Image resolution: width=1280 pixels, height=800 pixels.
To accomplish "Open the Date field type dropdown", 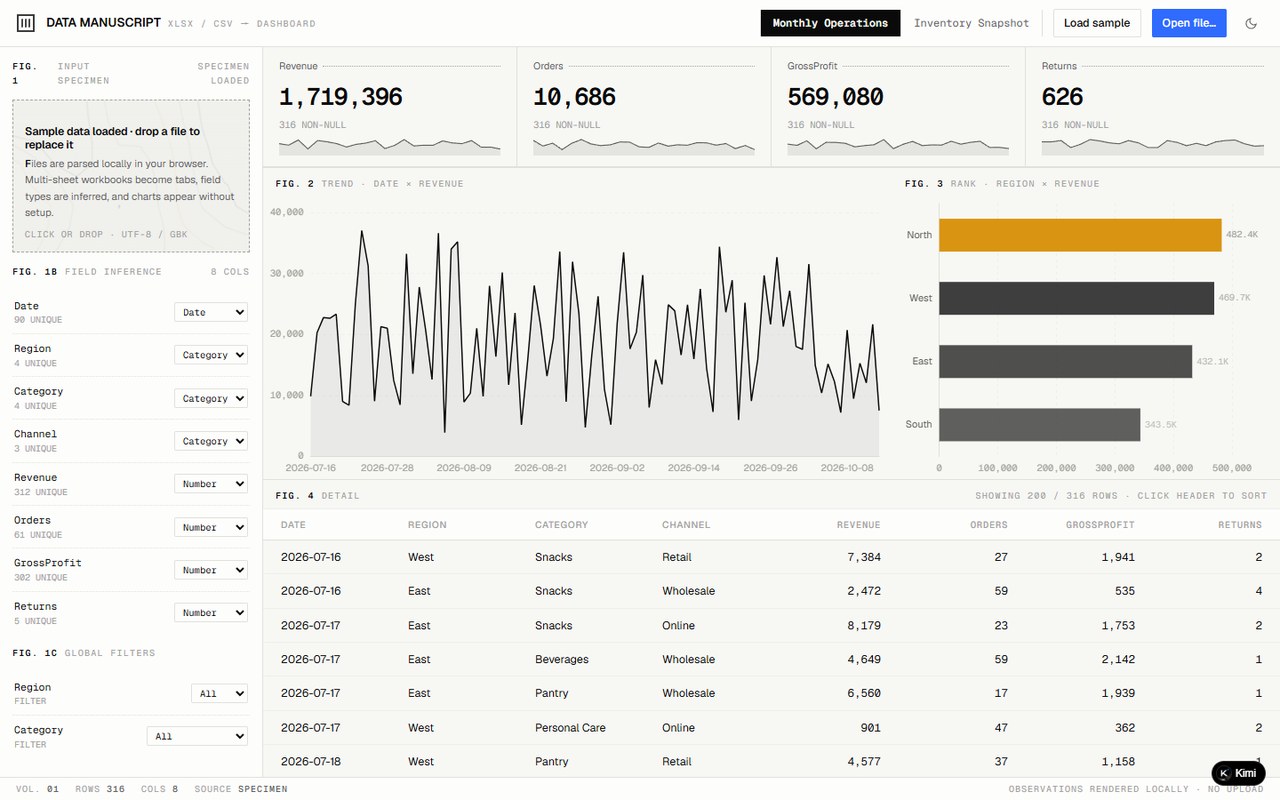I will point(211,312).
